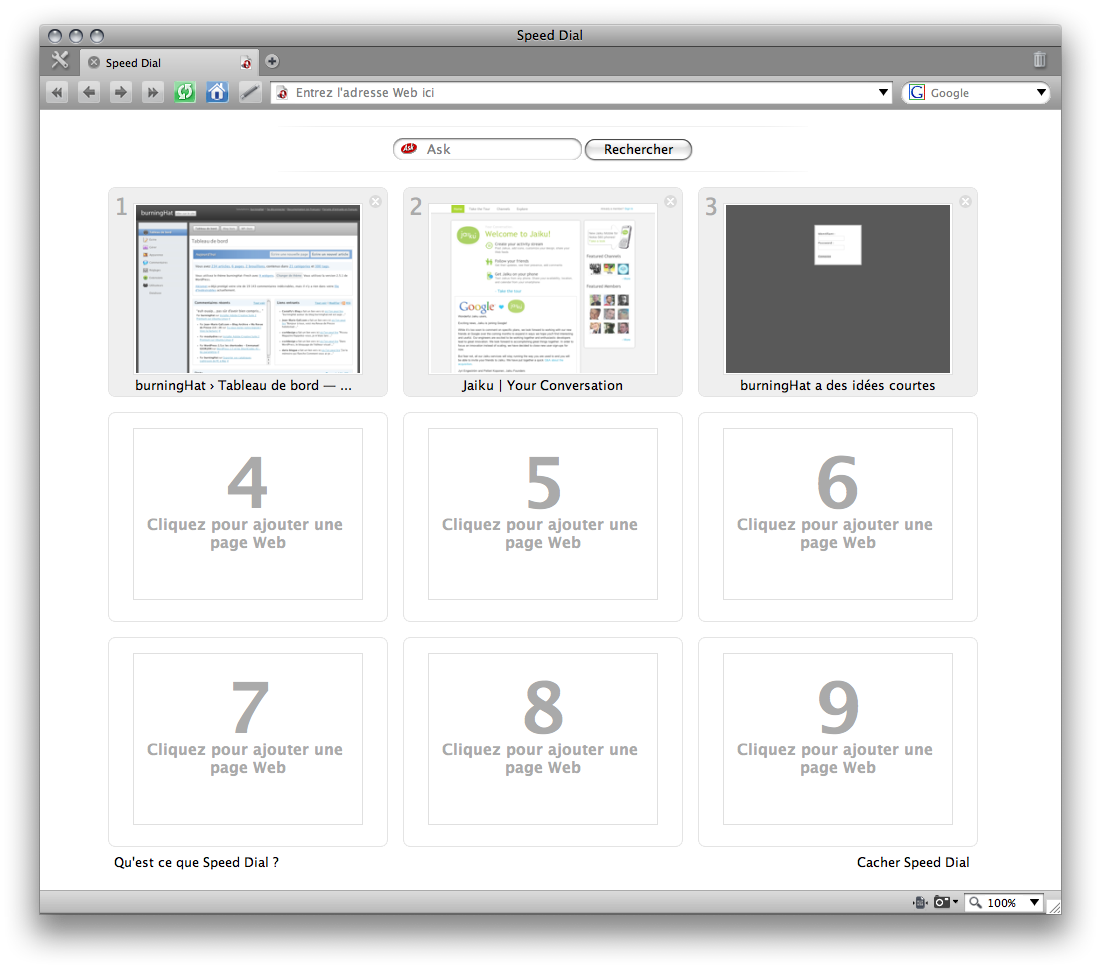Toggle images with the camera icon
The image size is (1101, 969).
942,902
